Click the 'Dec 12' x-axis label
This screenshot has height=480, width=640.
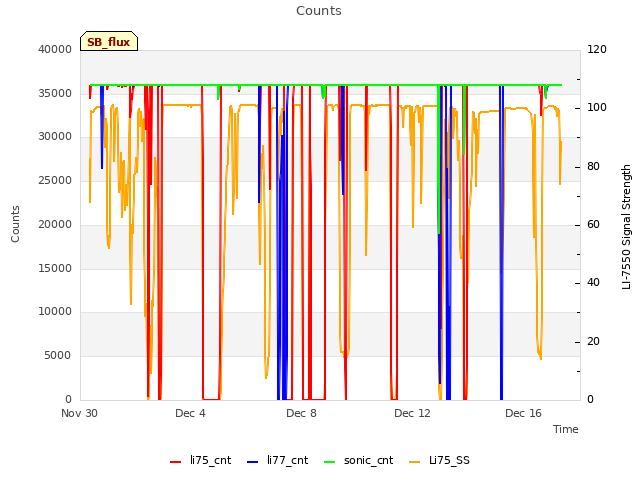(412, 413)
